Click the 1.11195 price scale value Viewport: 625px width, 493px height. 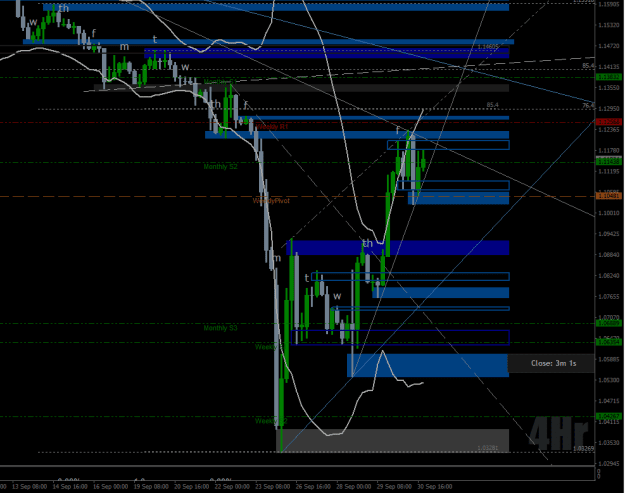(x=609, y=171)
